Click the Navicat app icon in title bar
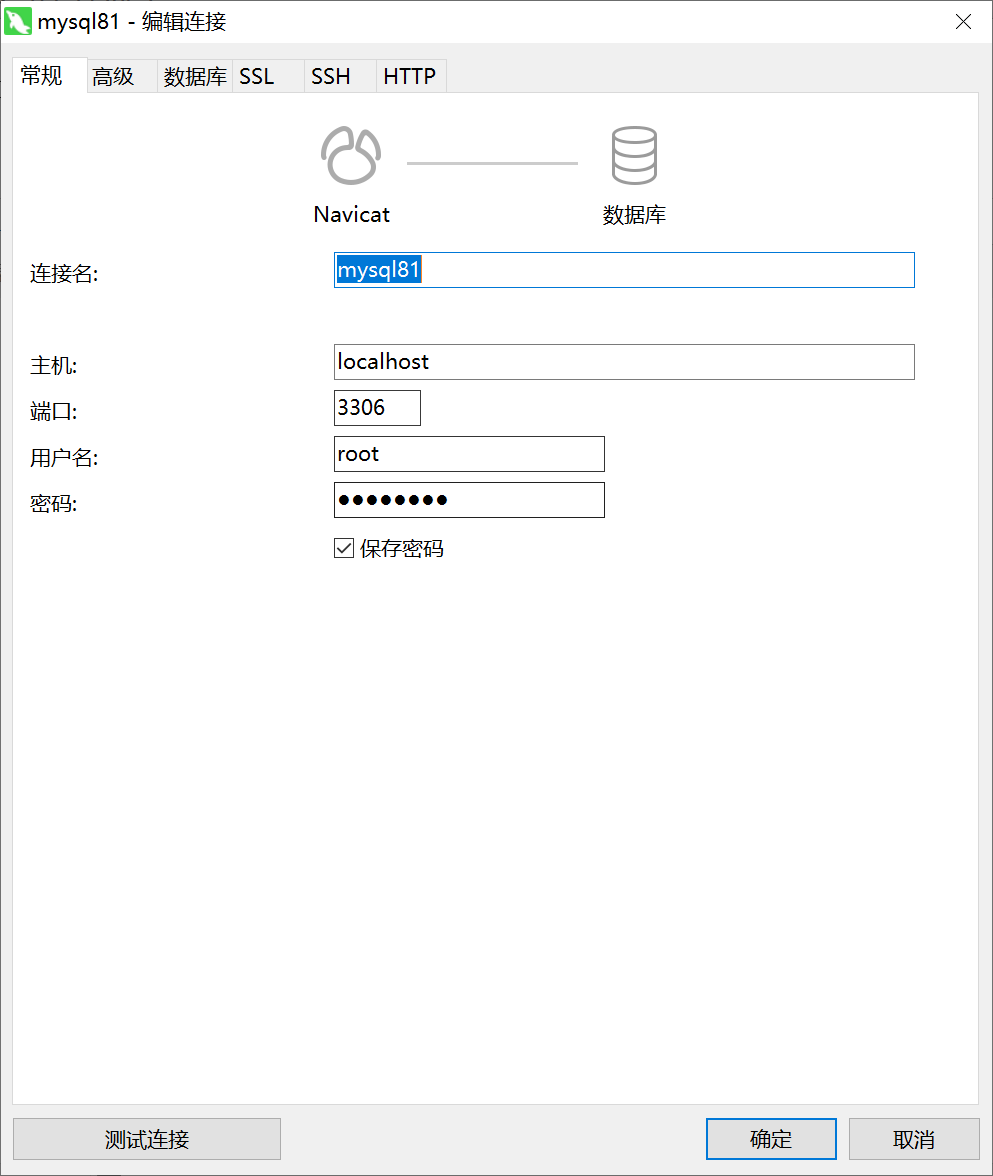The height and width of the screenshot is (1176, 993). click(x=18, y=21)
